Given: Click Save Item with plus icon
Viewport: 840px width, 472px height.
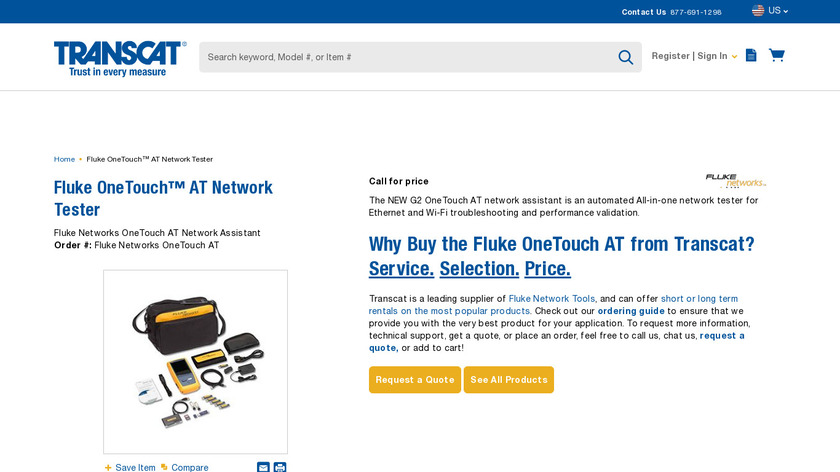Looking at the screenshot, I should click(130, 467).
